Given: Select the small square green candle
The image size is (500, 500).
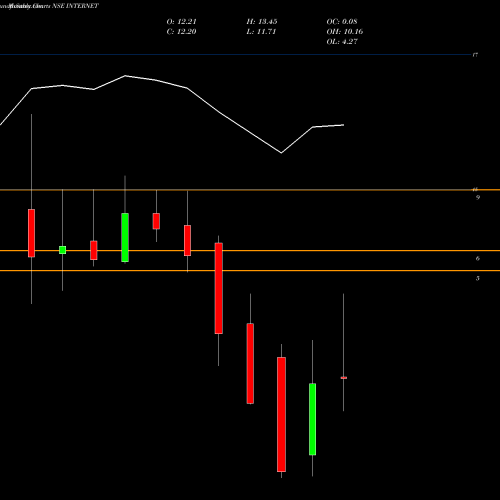Looking at the screenshot, I should [x=62, y=250].
